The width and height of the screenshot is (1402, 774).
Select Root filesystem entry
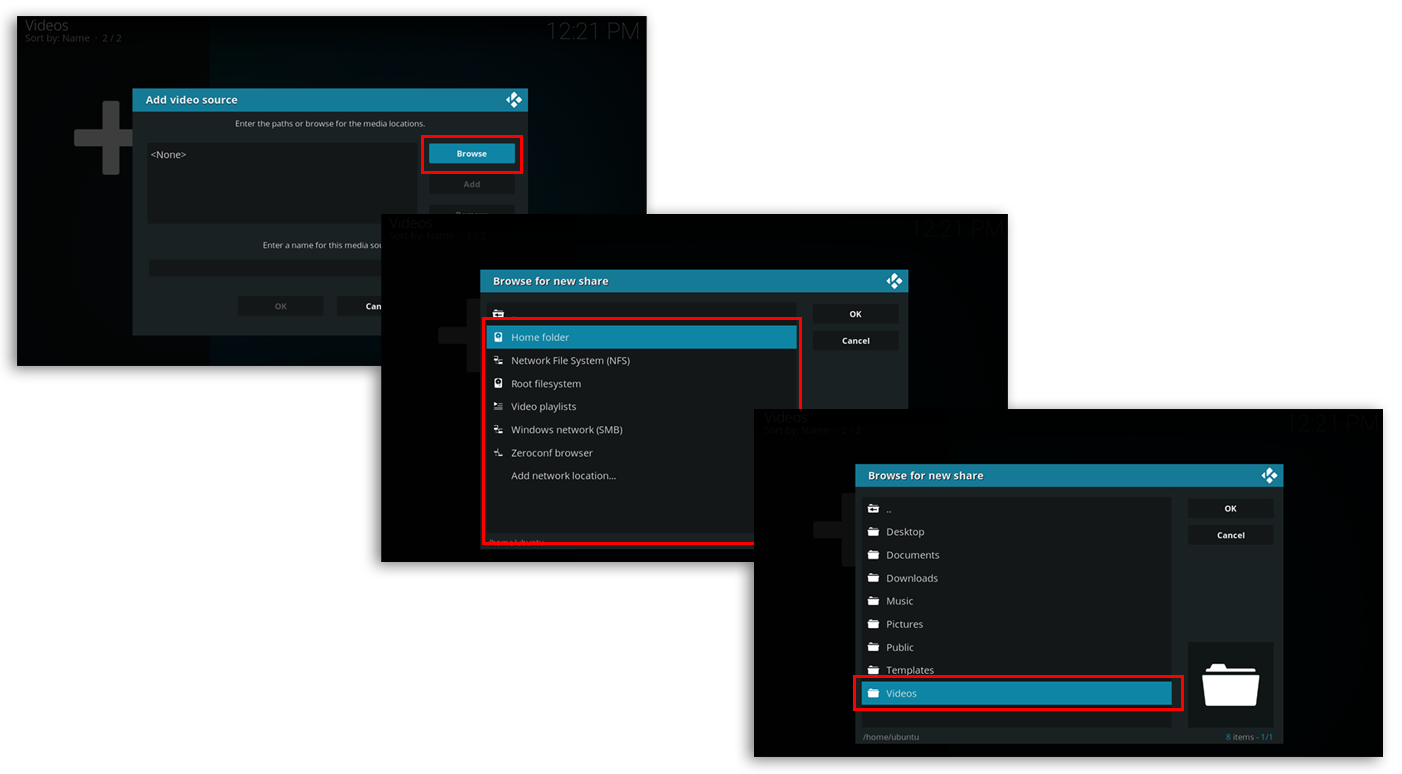642,383
